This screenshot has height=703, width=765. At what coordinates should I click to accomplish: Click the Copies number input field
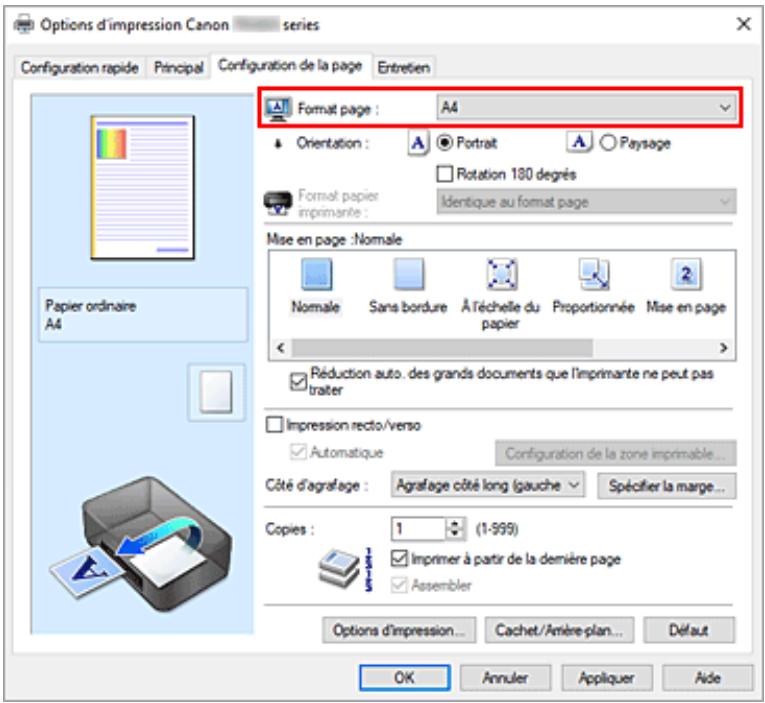[419, 529]
